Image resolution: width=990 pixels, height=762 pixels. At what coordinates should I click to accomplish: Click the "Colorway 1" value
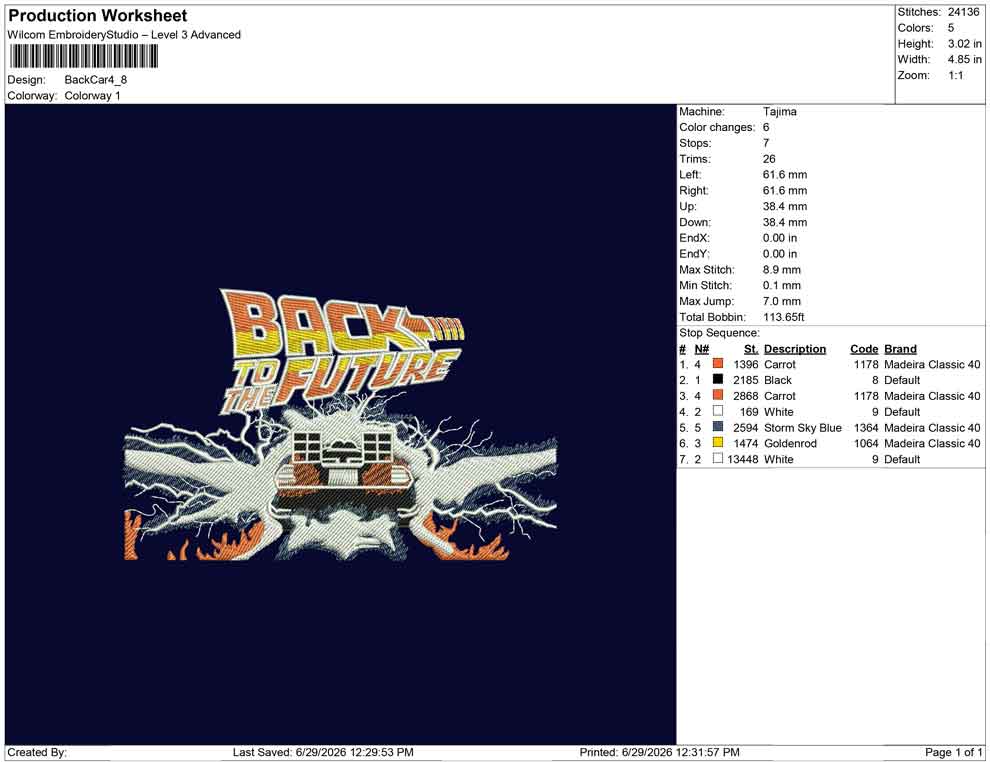92,96
